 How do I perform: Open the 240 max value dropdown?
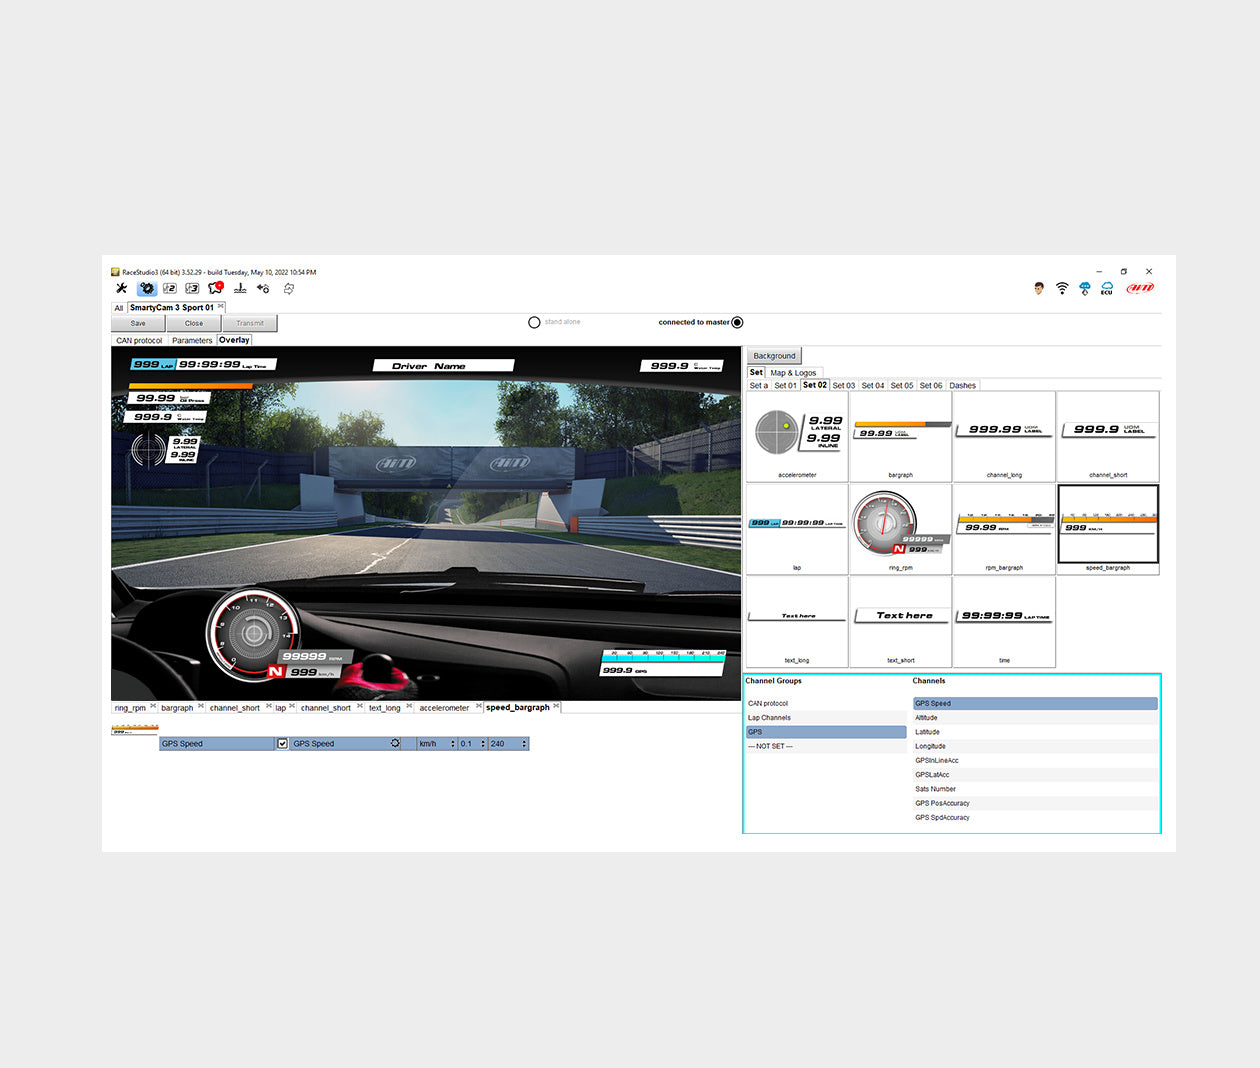(x=508, y=744)
